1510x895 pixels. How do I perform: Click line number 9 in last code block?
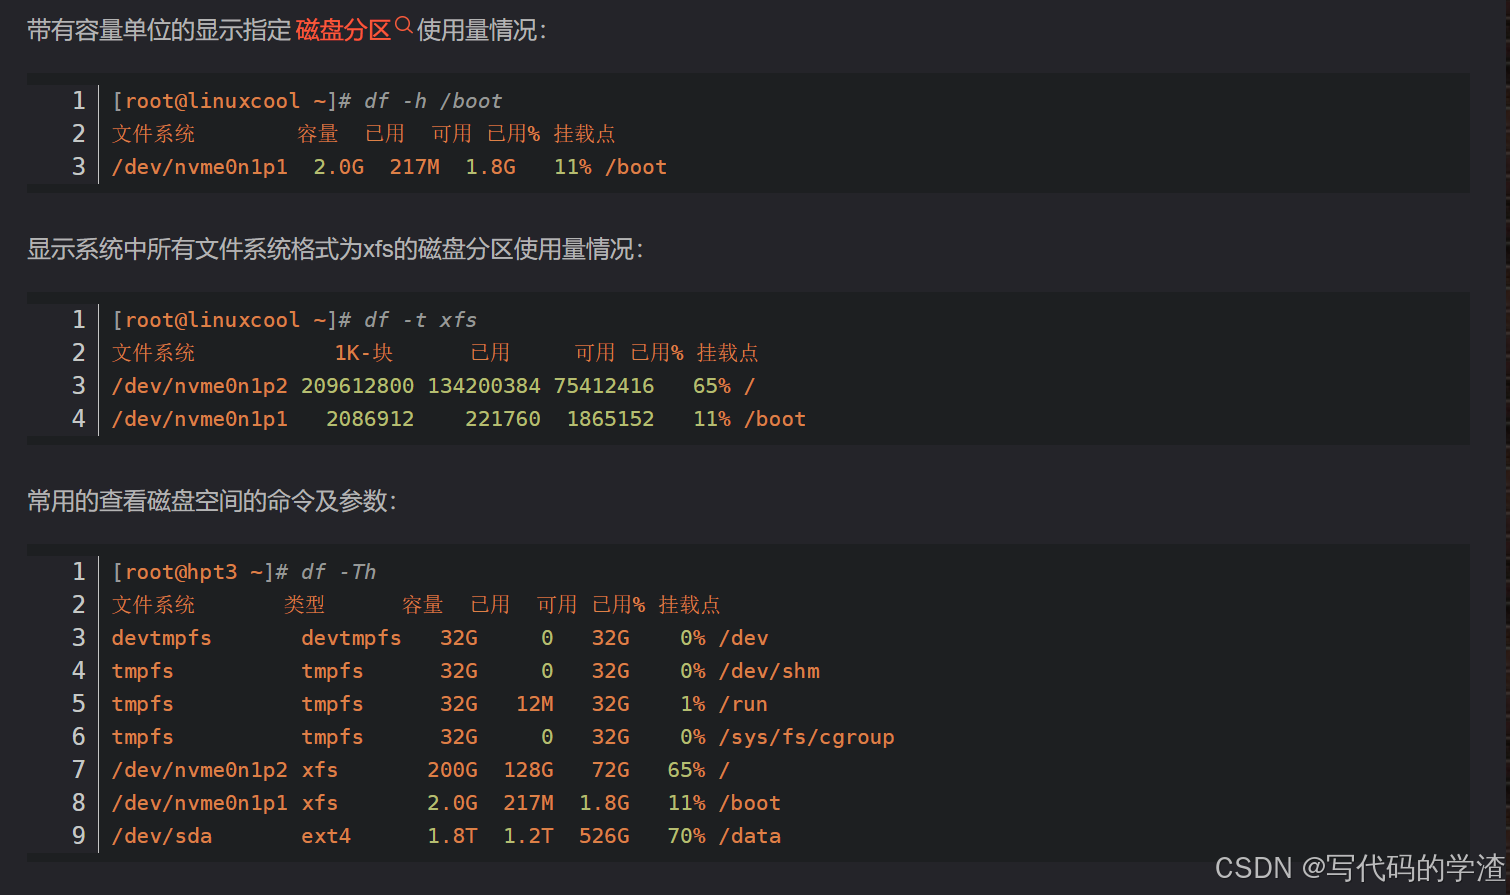79,835
